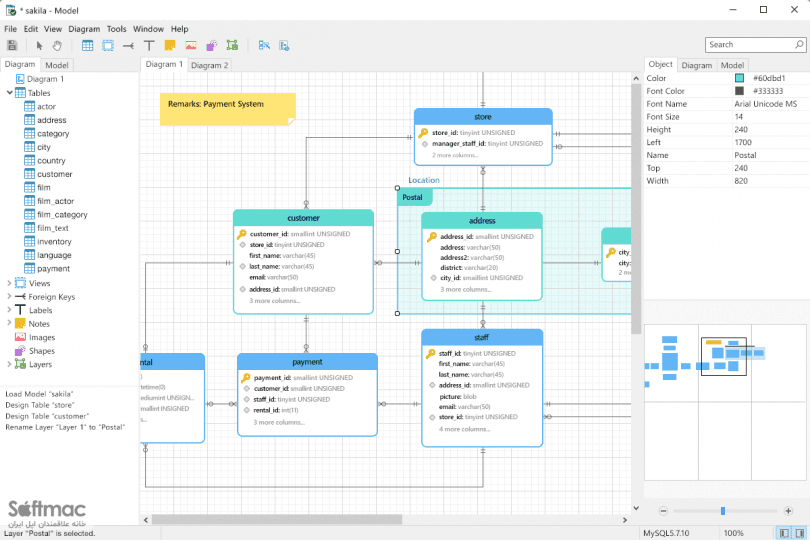The image size is (810, 540).
Task: Switch to Diagram tab in properties panel
Action: tap(696, 65)
